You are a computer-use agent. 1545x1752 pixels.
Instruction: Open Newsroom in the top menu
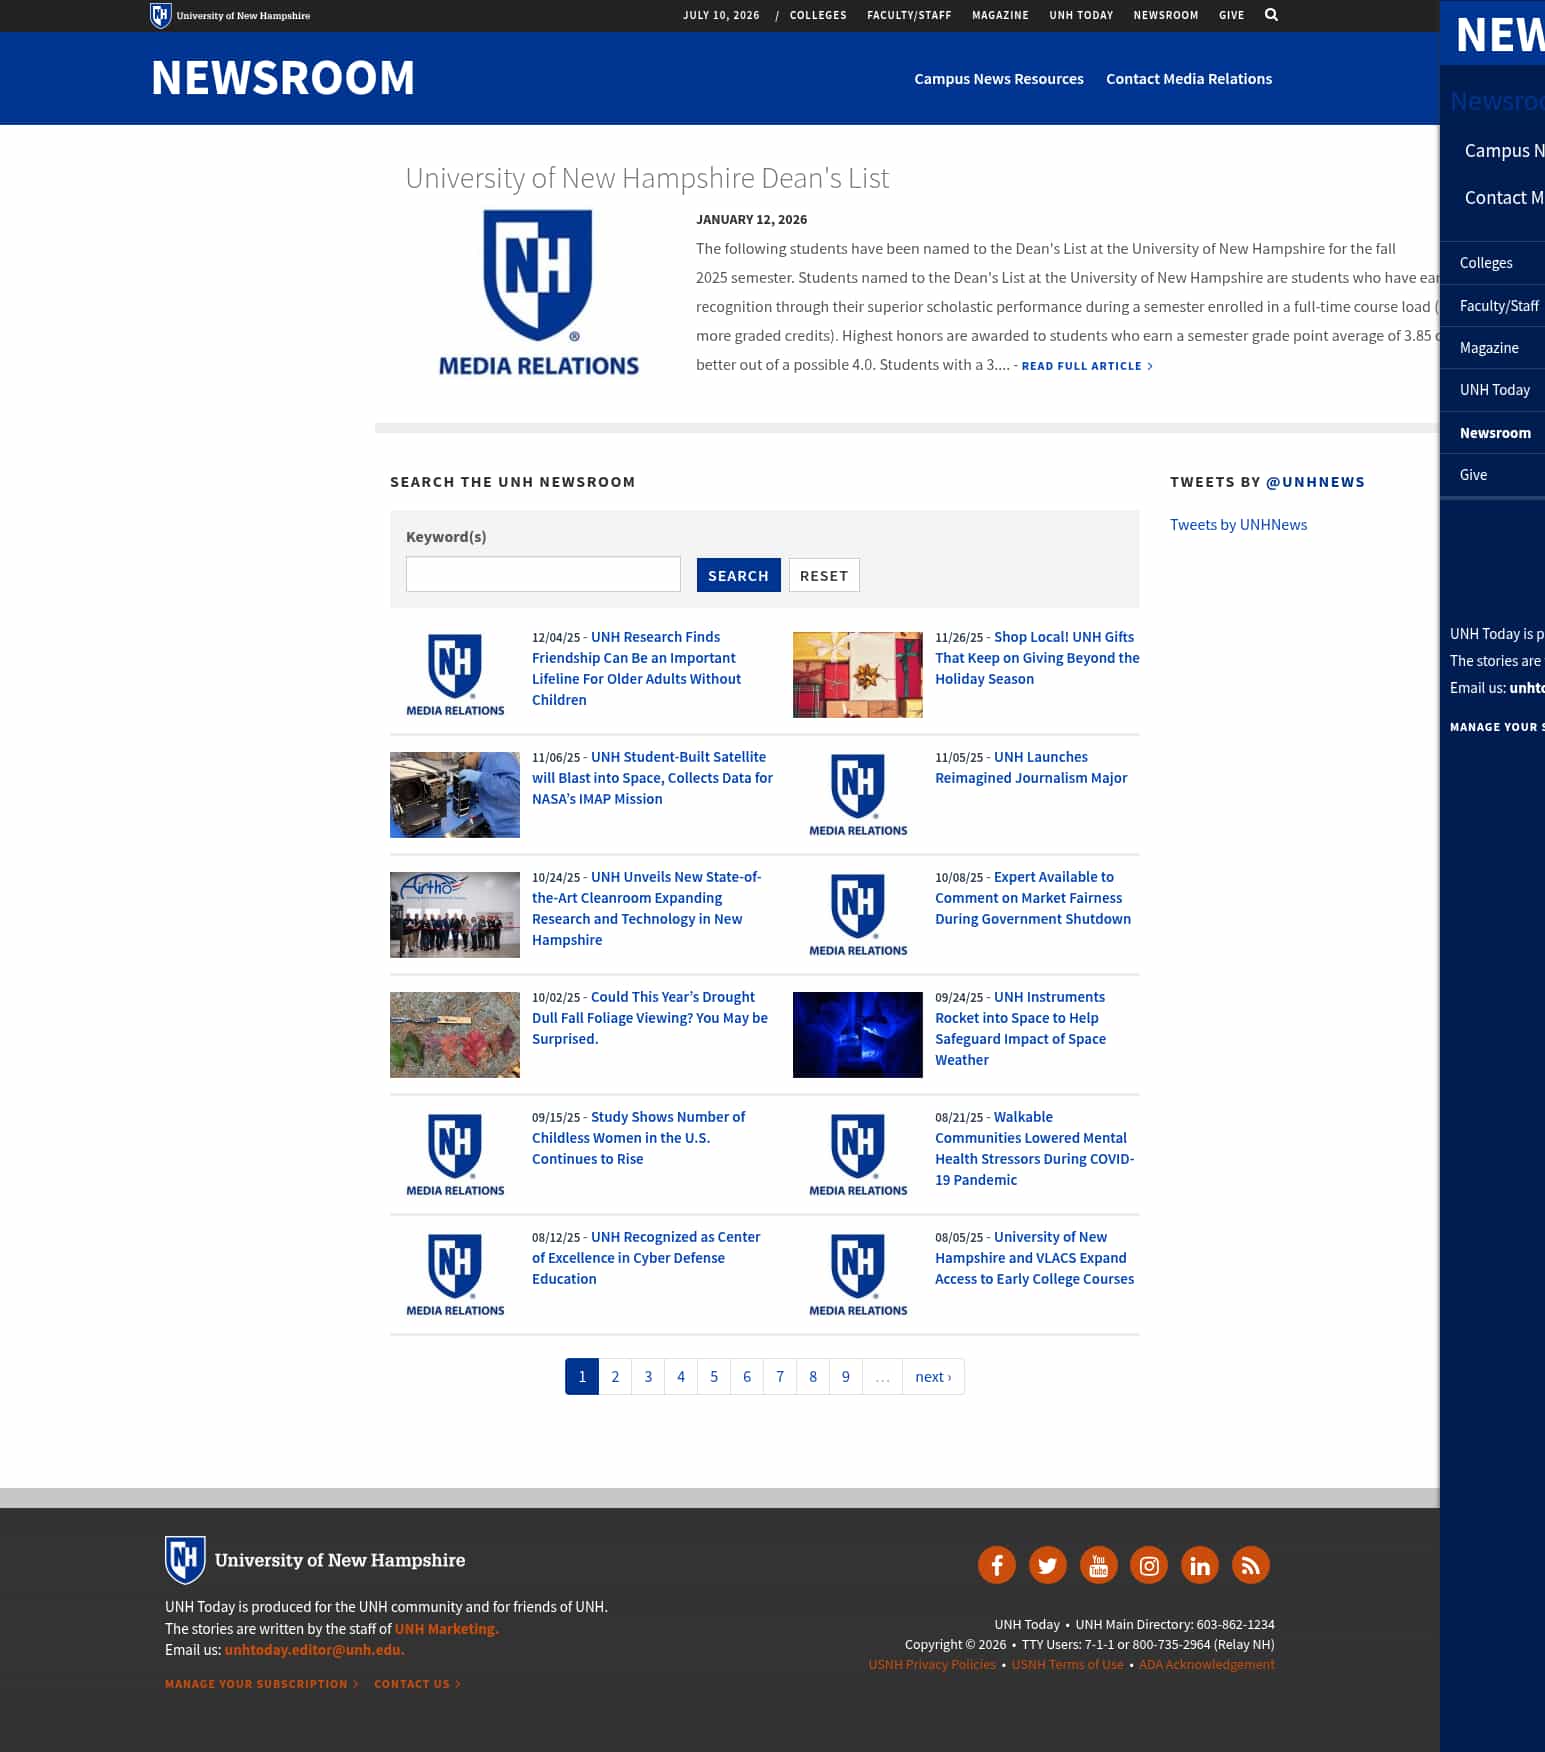point(1166,15)
